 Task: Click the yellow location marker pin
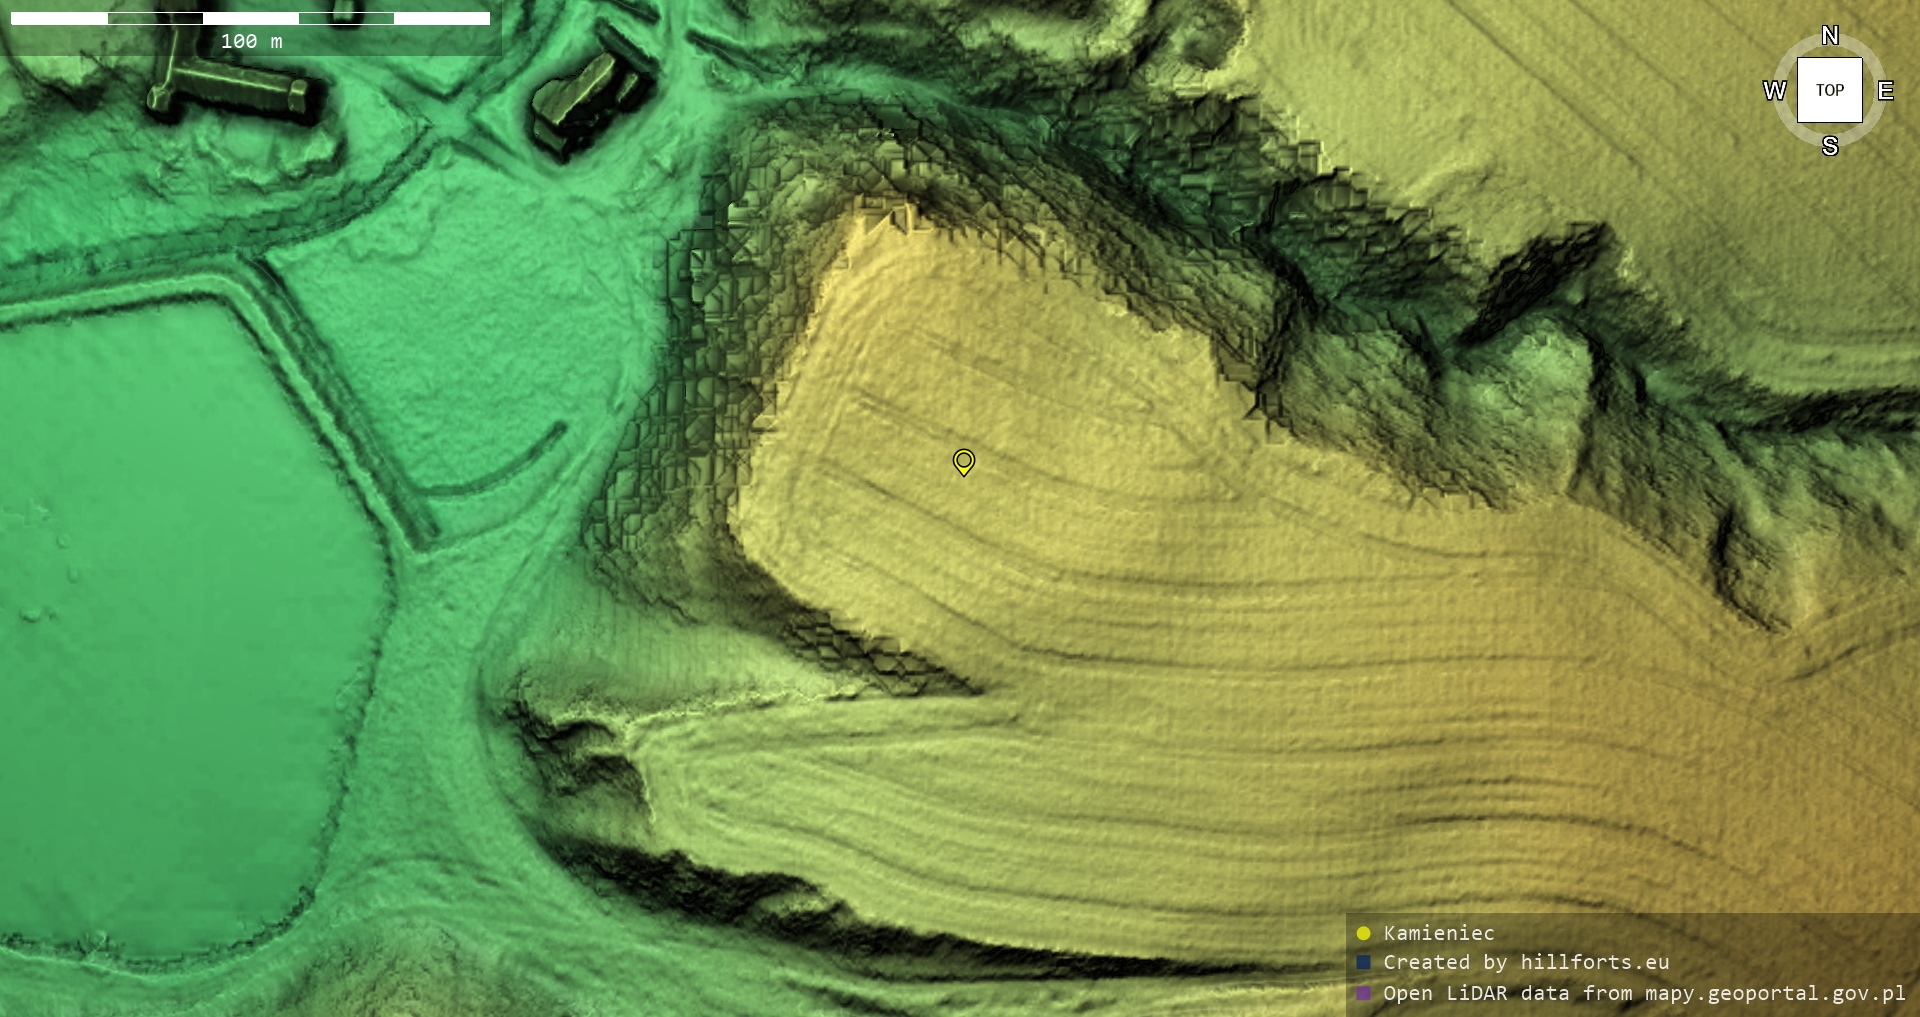[x=963, y=461]
